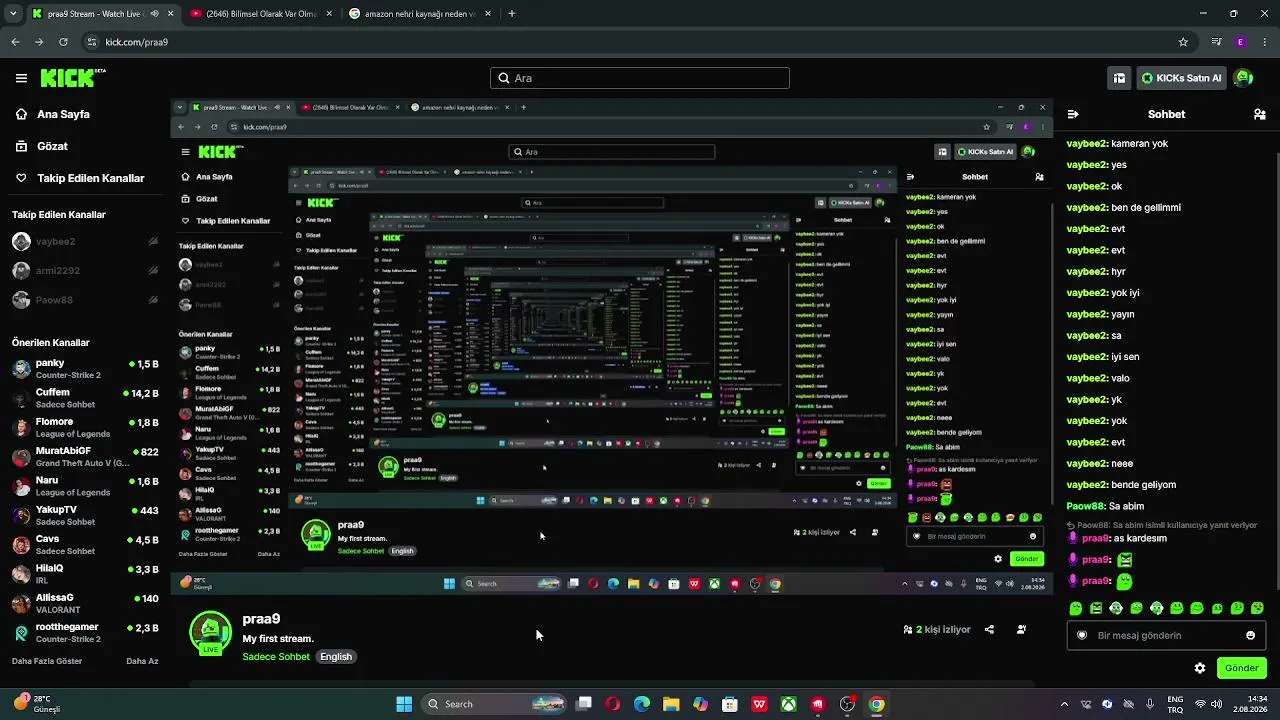Open recommended channel panky in the main sidebar
The image size is (1280, 720).
pos(85,369)
